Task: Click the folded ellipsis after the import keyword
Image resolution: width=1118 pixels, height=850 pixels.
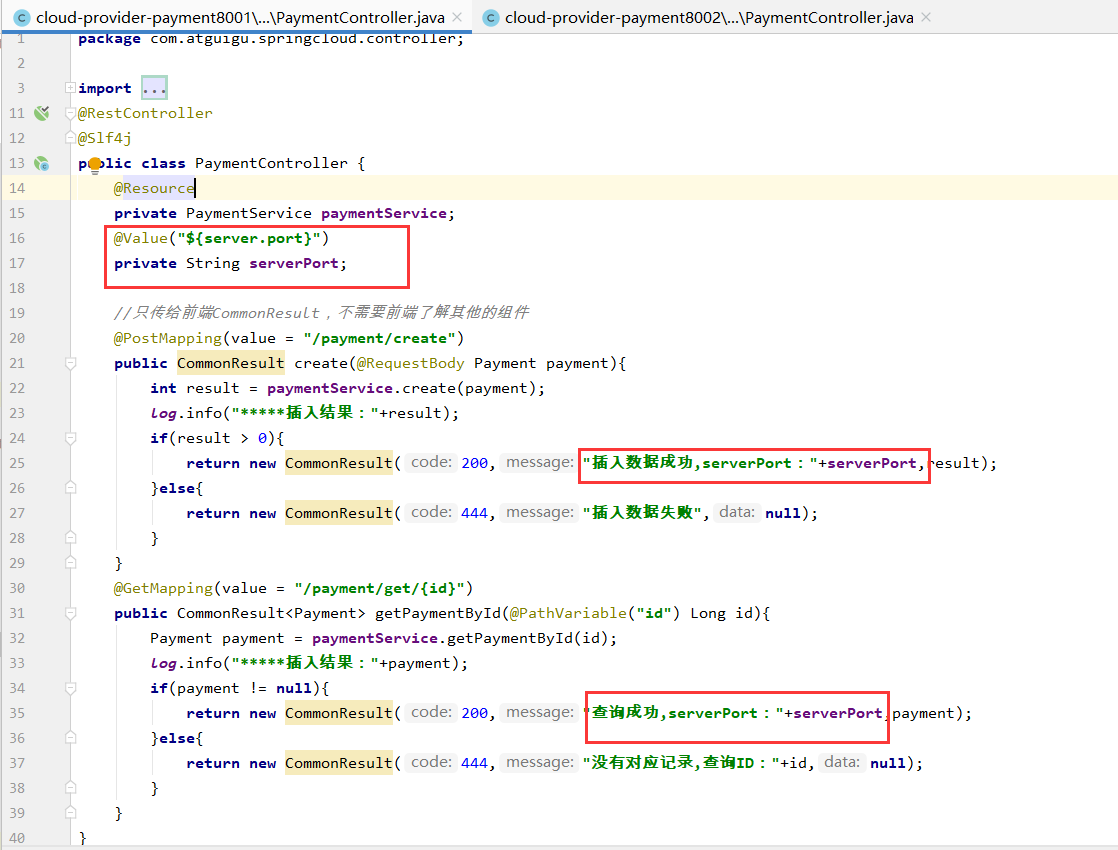Action: click(x=154, y=88)
